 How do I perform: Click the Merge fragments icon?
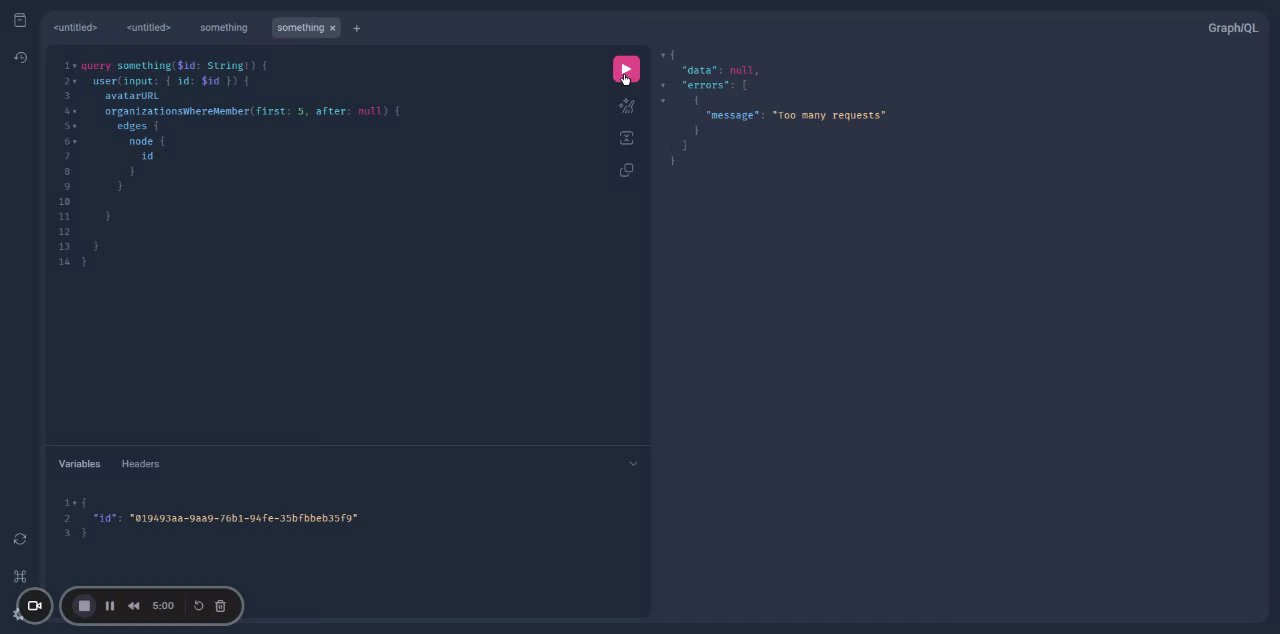[x=626, y=138]
